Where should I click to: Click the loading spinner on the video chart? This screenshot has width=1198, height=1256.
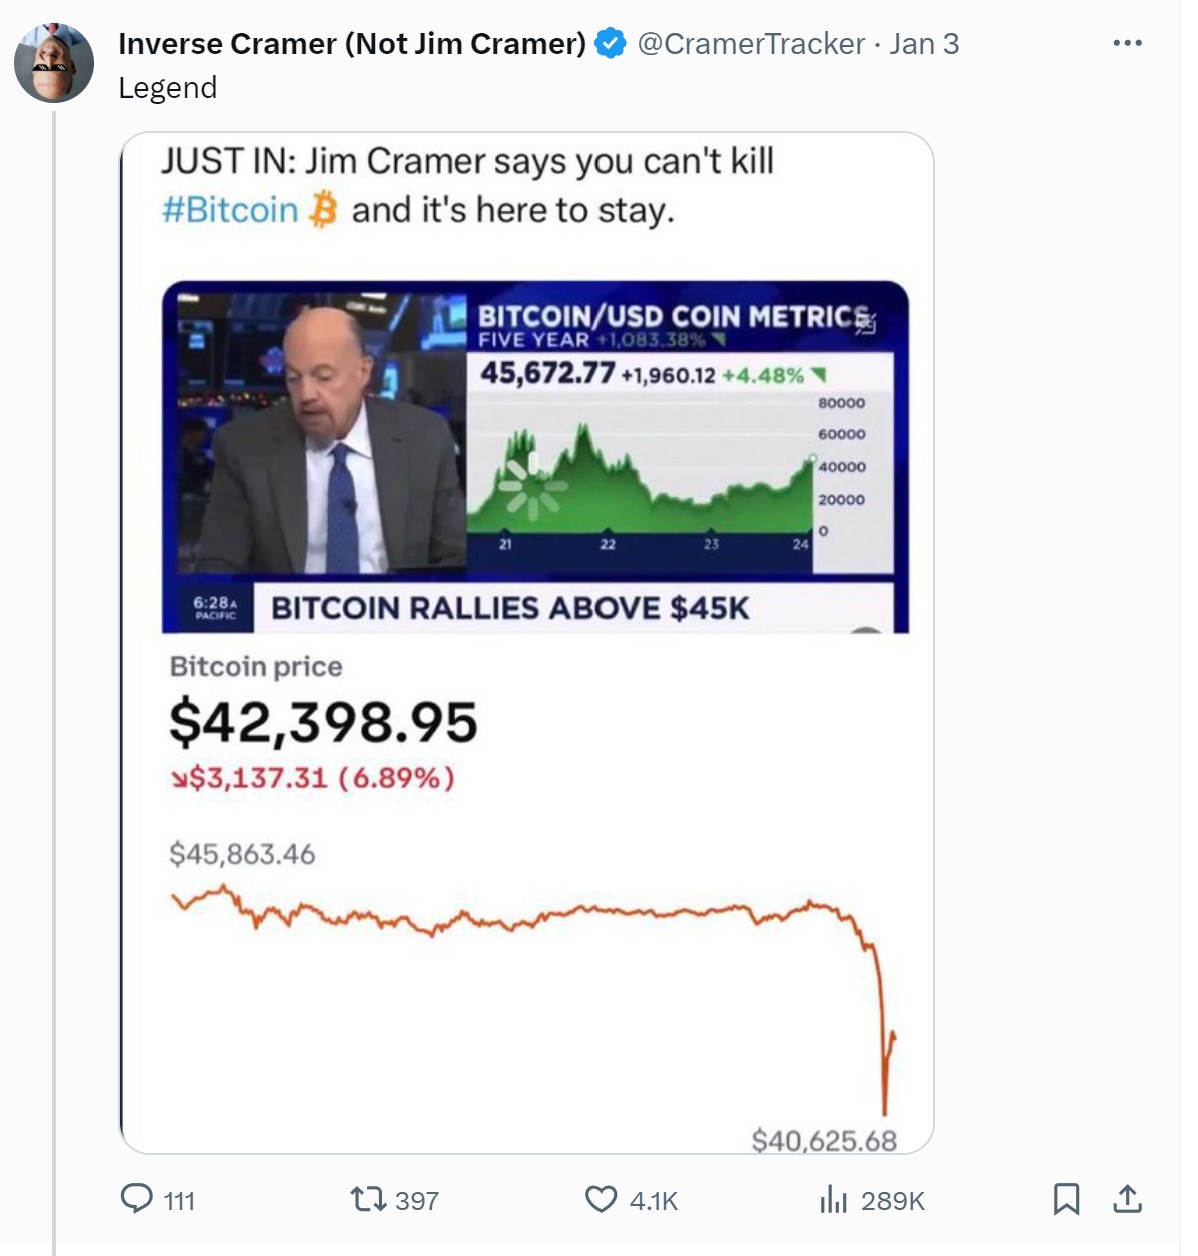[532, 487]
